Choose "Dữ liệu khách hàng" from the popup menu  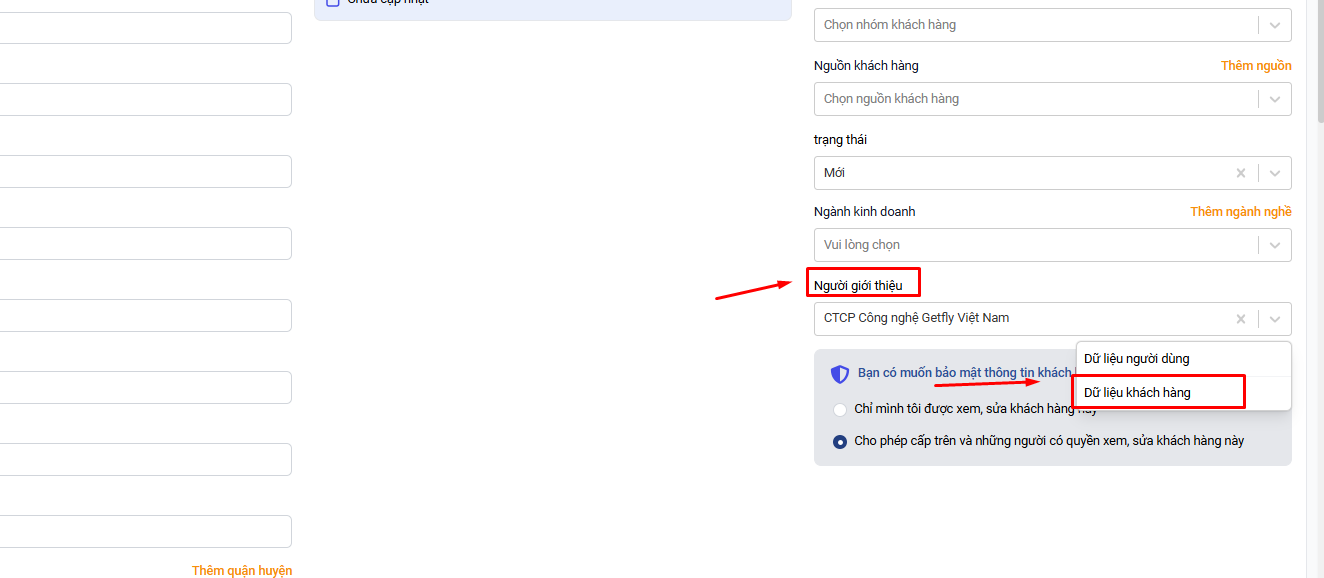[1137, 393]
